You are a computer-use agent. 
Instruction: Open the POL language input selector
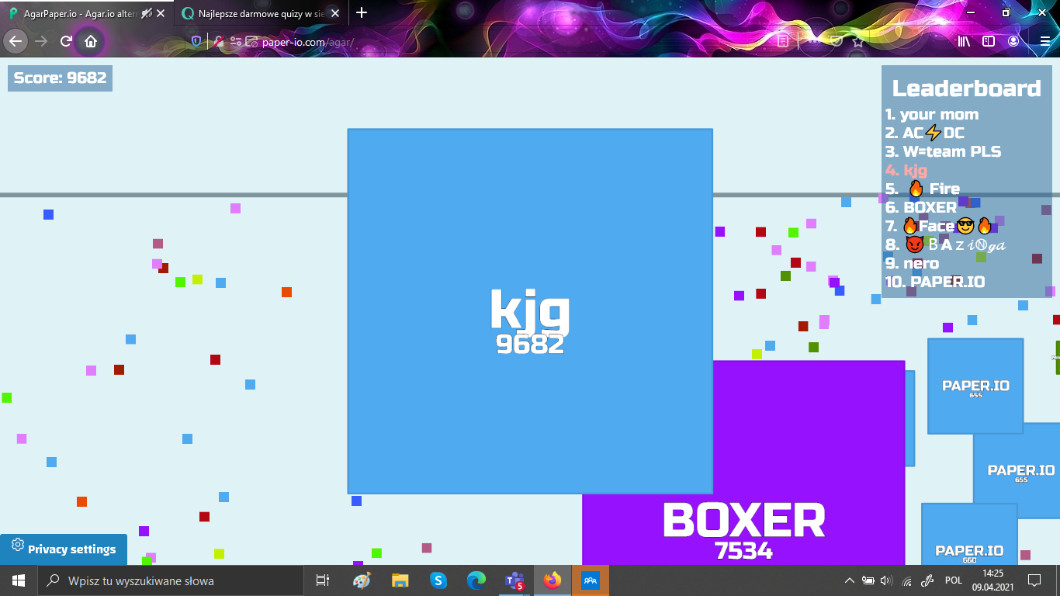pyautogui.click(x=953, y=580)
